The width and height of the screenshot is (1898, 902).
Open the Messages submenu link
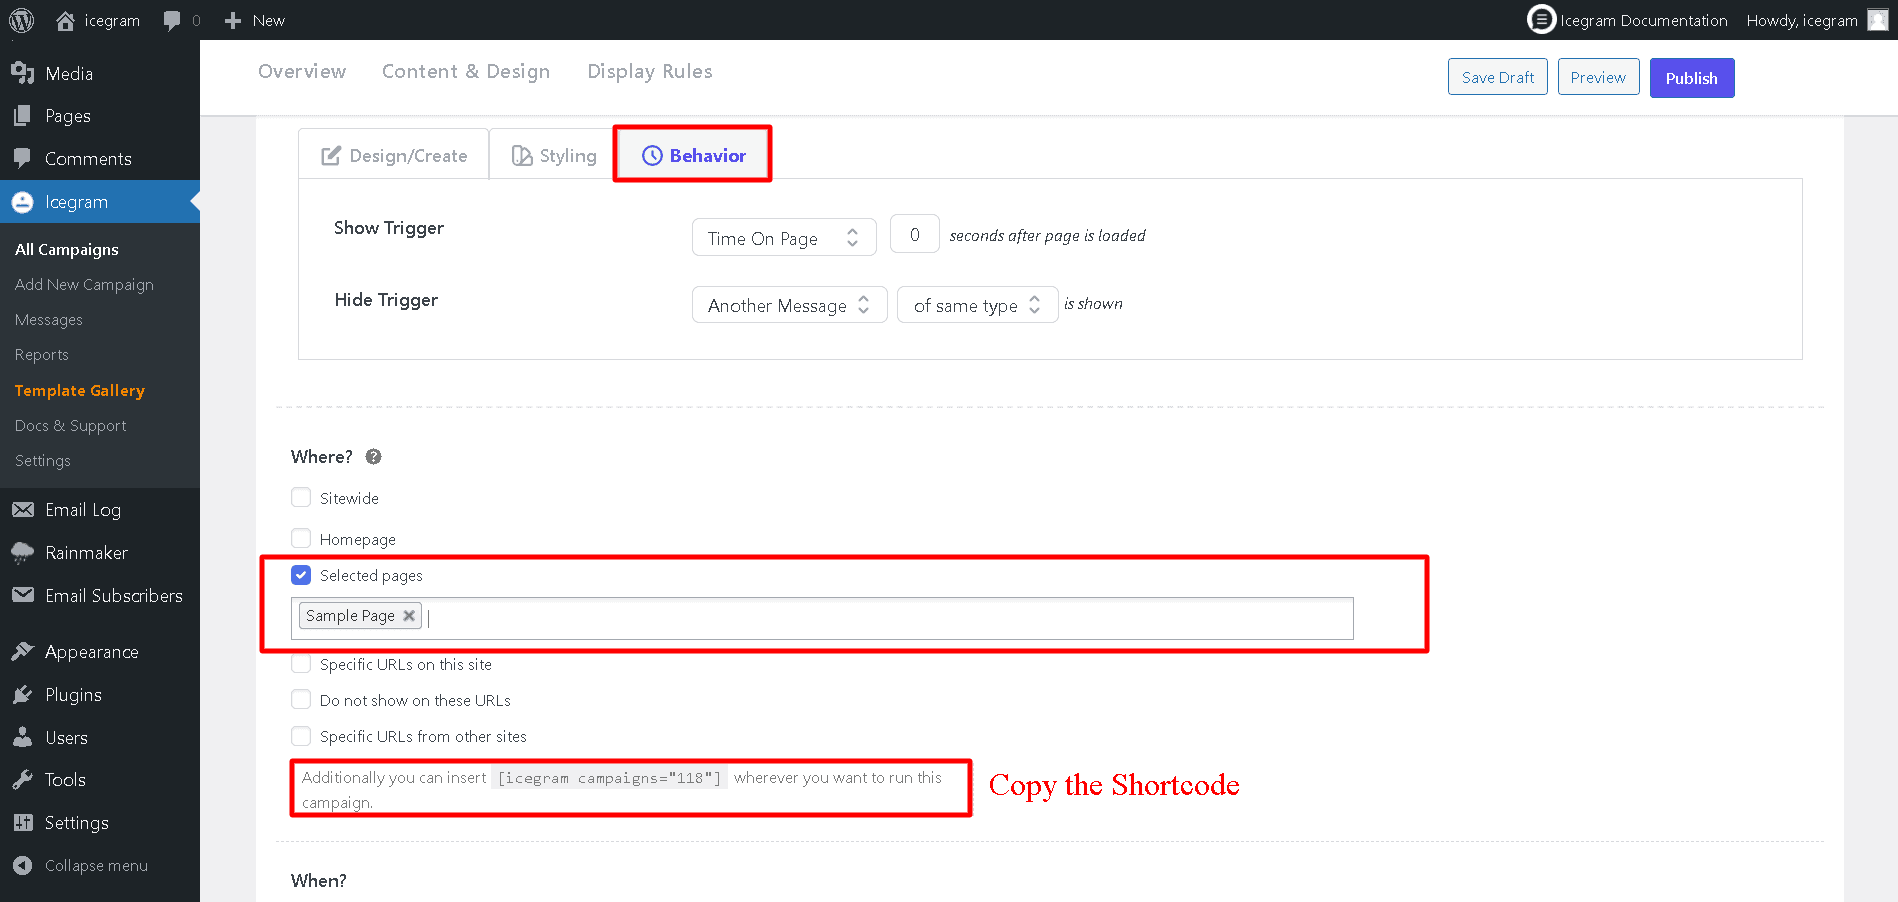click(49, 319)
